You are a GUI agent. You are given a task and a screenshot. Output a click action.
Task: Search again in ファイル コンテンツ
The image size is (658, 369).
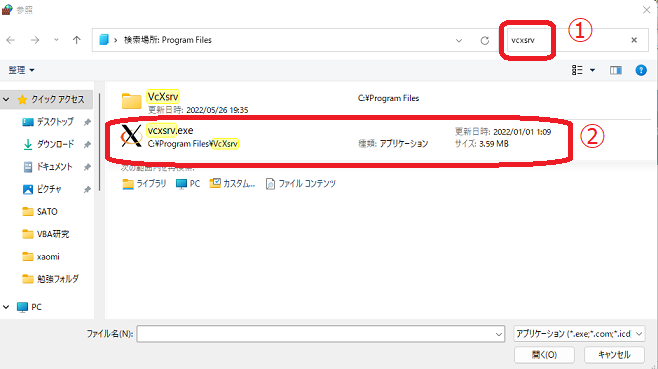click(x=300, y=184)
